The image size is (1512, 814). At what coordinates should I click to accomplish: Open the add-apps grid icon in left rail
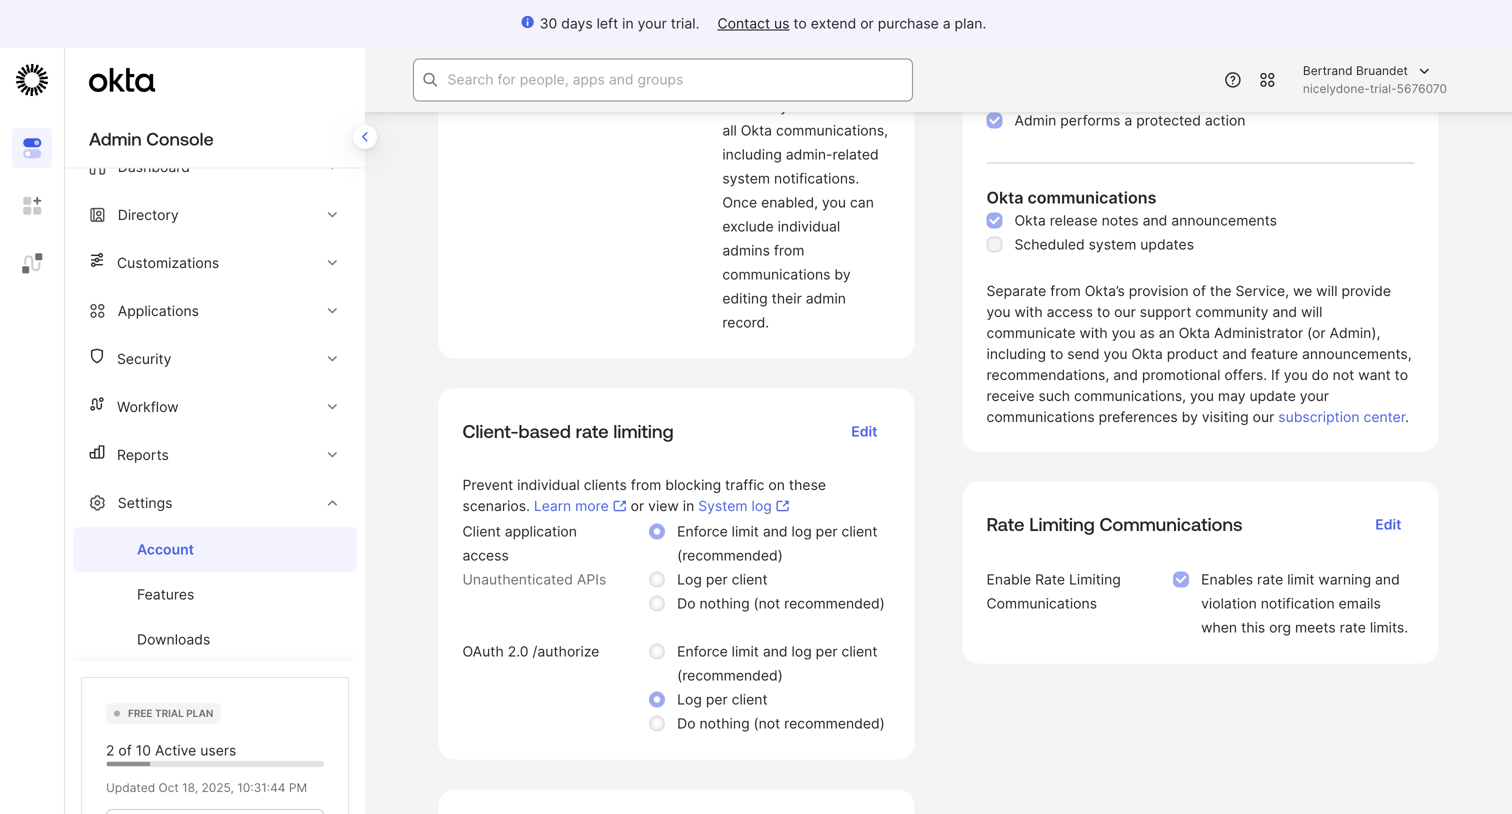32,205
